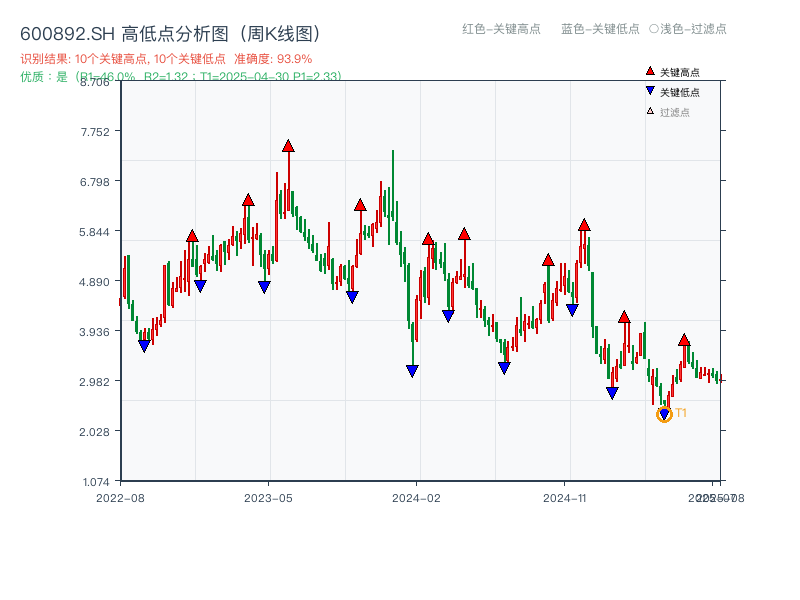Click the orange T1 circle marker on the chart

(x=665, y=414)
